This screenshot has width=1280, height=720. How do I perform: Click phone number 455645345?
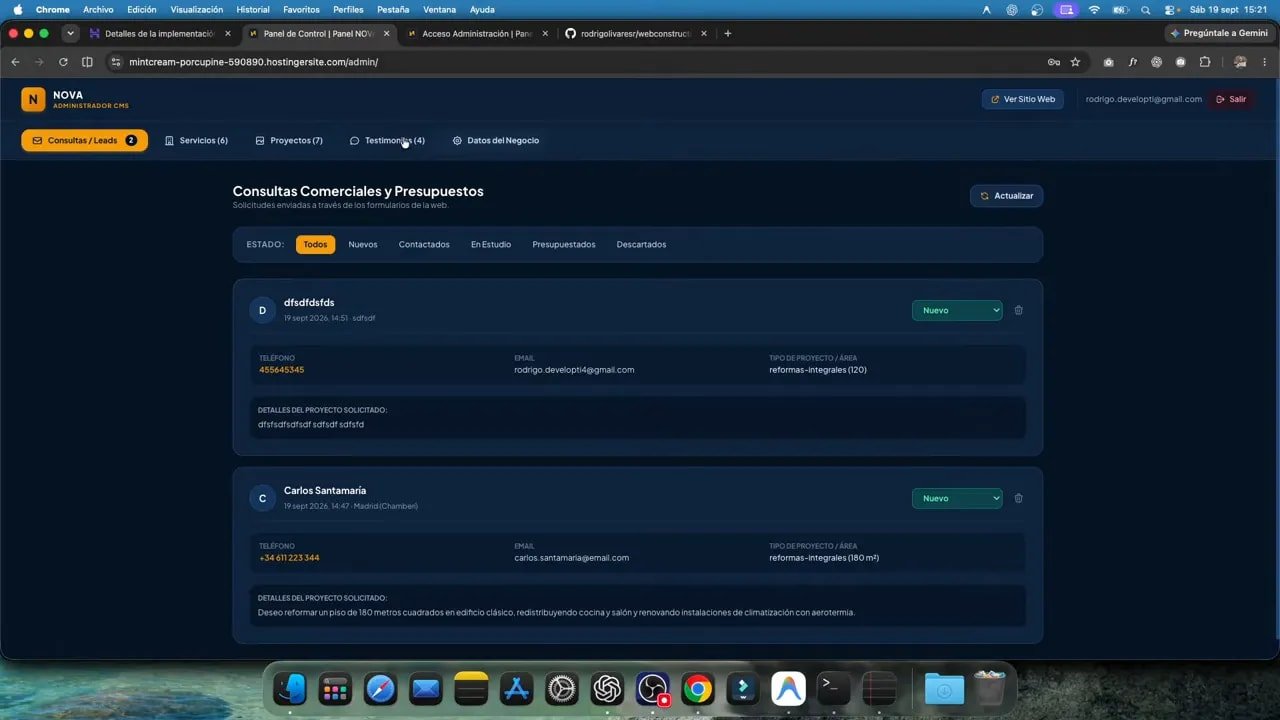click(281, 370)
